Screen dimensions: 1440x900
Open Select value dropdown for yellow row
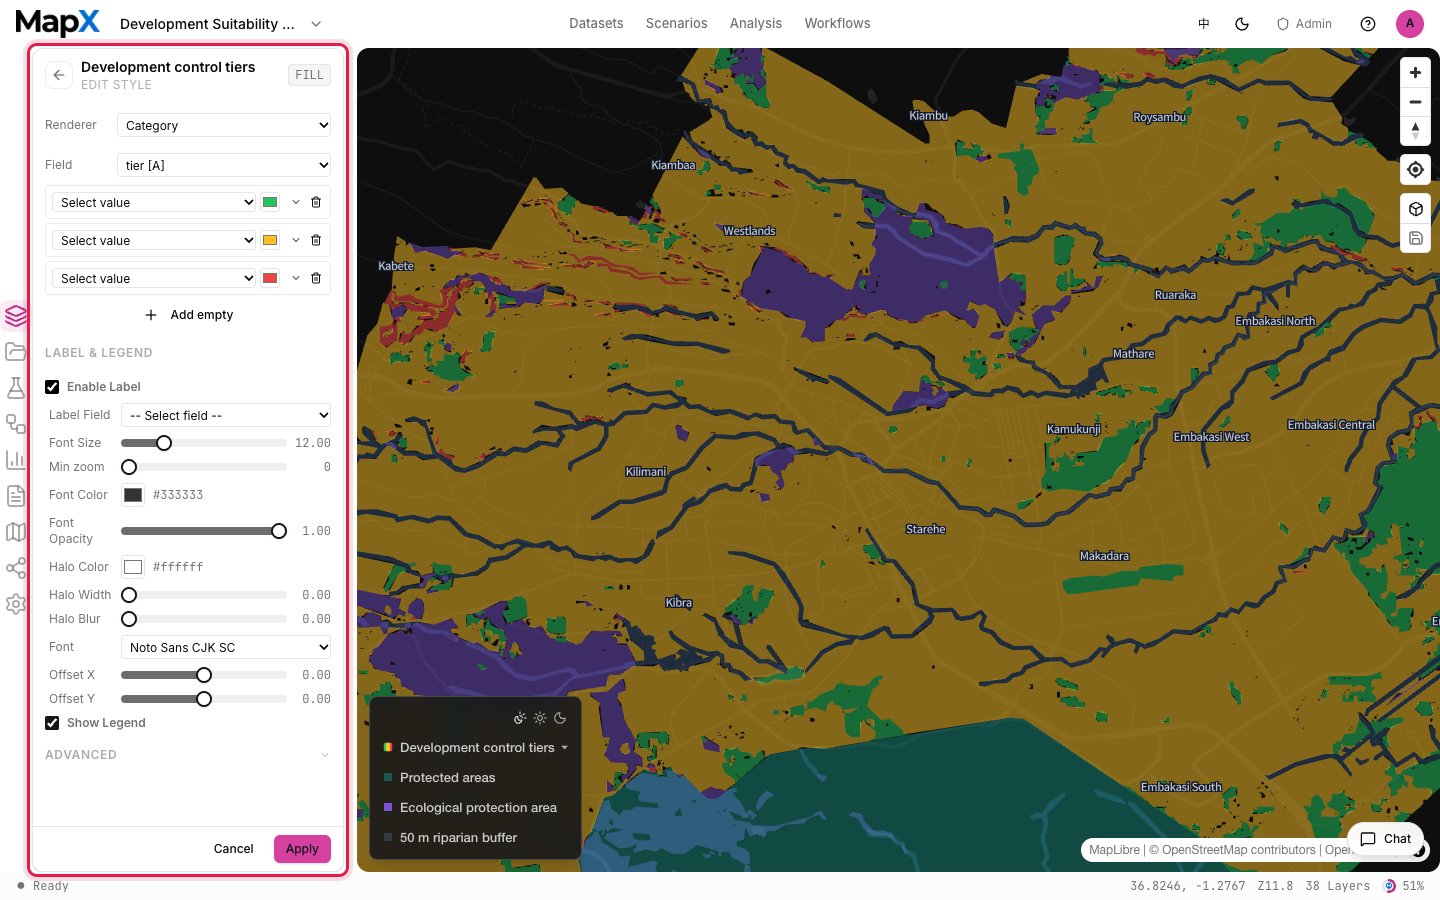coord(154,240)
